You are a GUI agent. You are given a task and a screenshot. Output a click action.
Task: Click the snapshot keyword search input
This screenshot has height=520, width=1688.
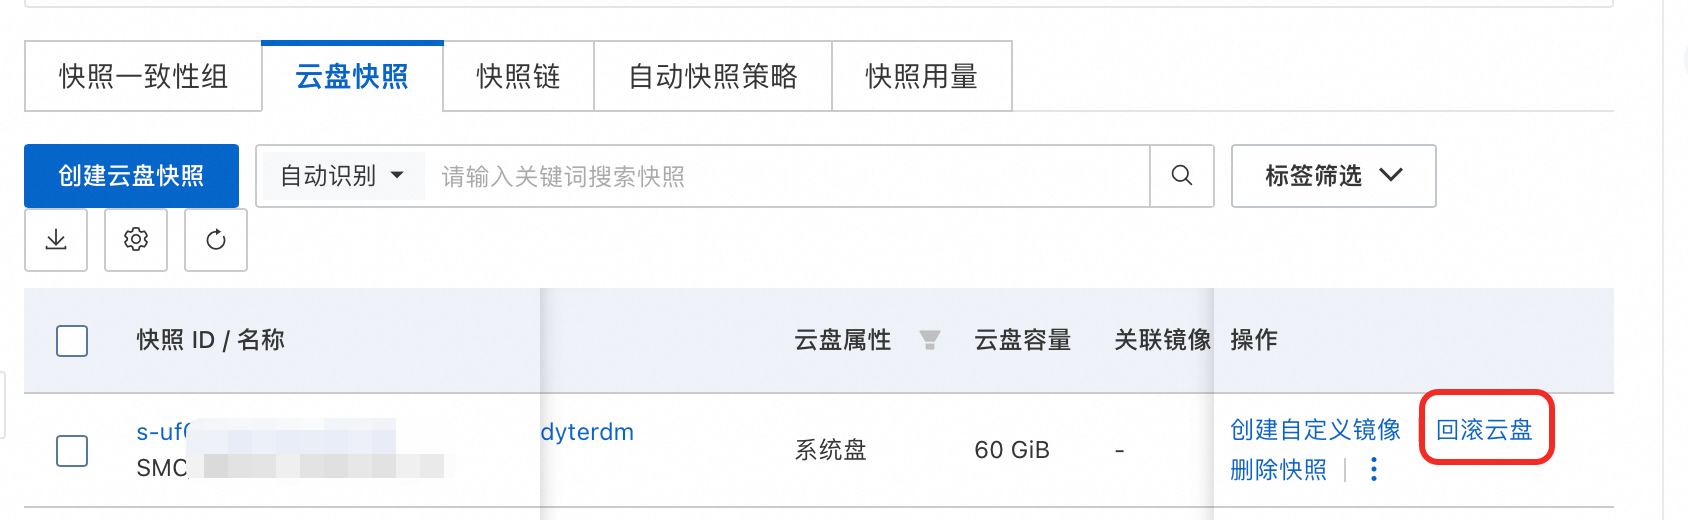tap(786, 176)
